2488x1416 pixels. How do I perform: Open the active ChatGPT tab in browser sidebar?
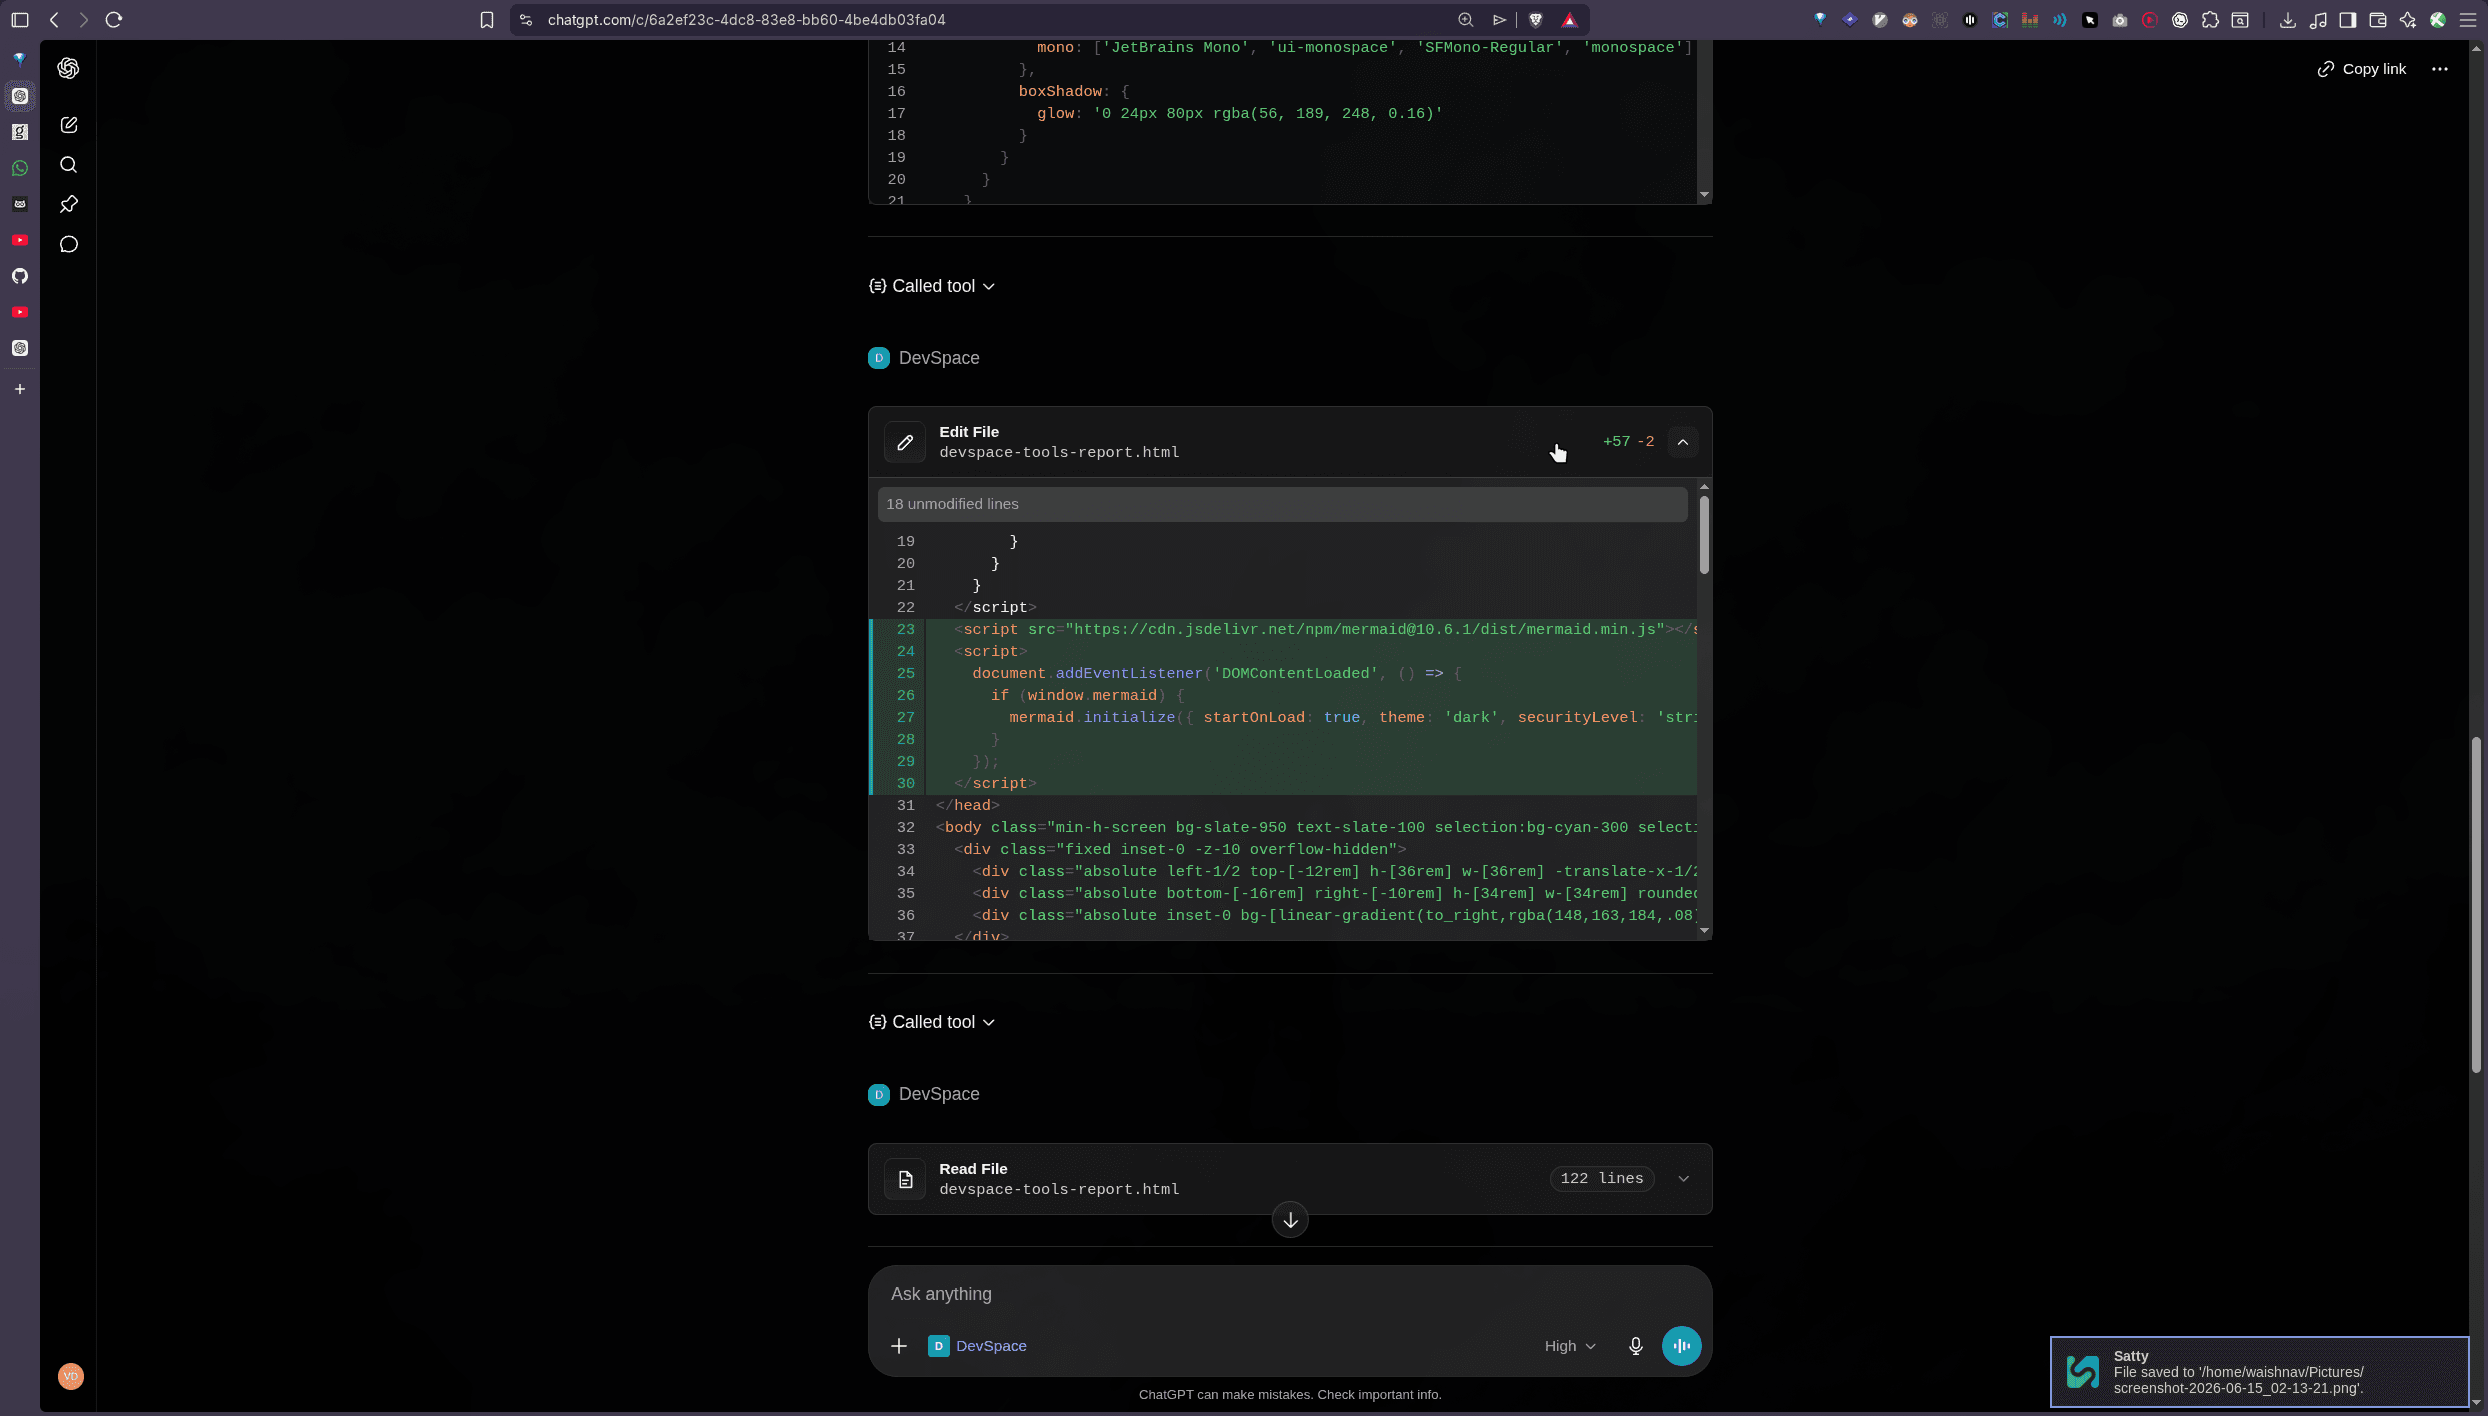(x=20, y=96)
